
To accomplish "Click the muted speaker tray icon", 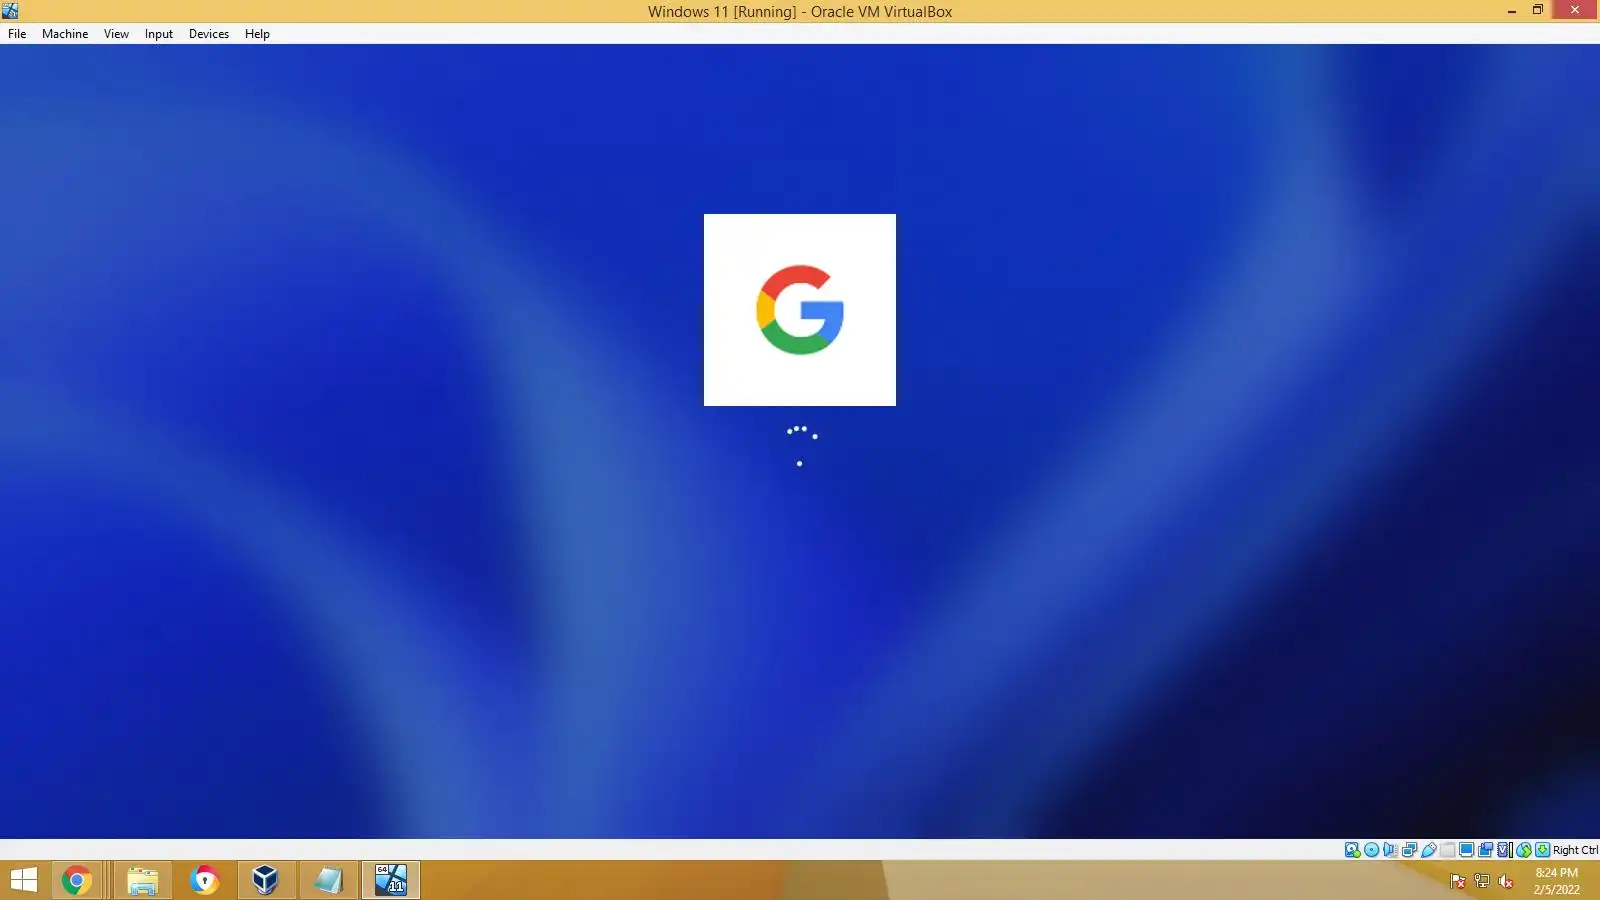I will [1506, 881].
